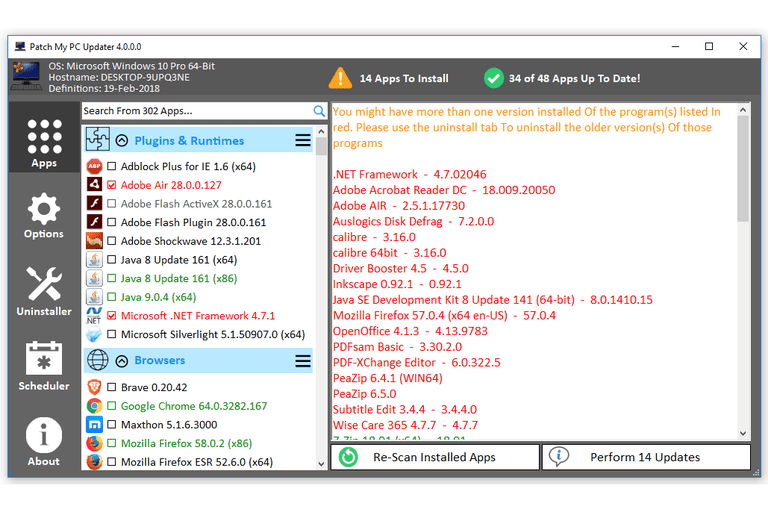Select Java 9.0.4 (x64) list entry
The width and height of the screenshot is (768, 512).
(x=158, y=297)
